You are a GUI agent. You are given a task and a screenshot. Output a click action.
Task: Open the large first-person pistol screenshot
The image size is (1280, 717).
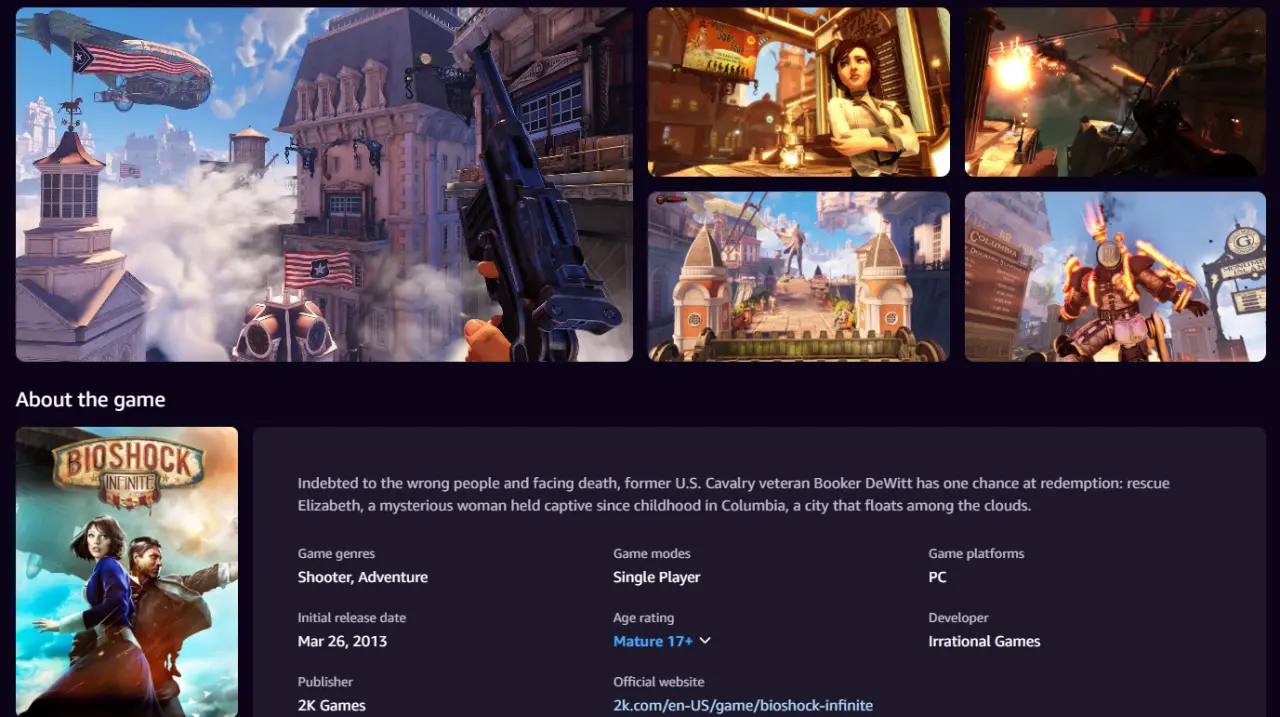[x=324, y=184]
